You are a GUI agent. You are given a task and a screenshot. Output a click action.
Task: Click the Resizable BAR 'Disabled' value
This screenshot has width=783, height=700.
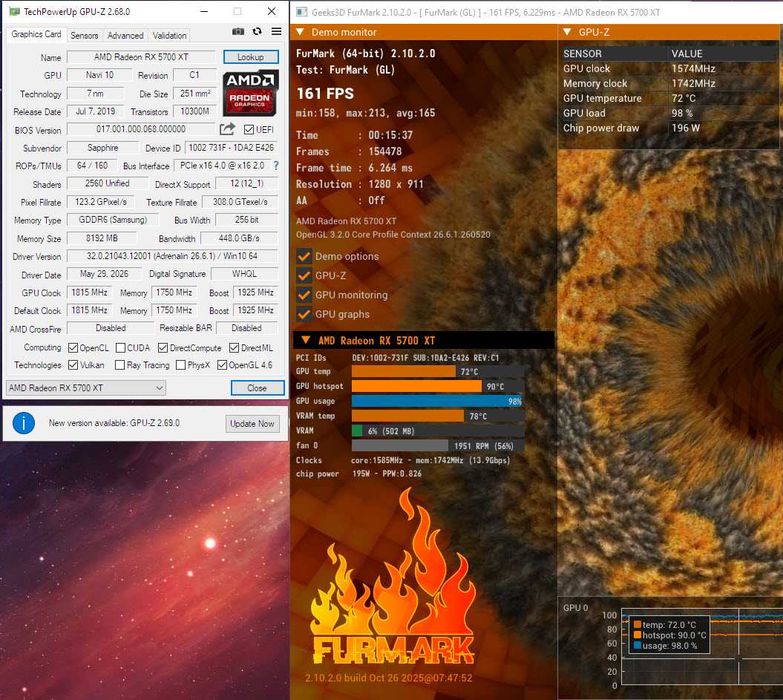tap(247, 328)
